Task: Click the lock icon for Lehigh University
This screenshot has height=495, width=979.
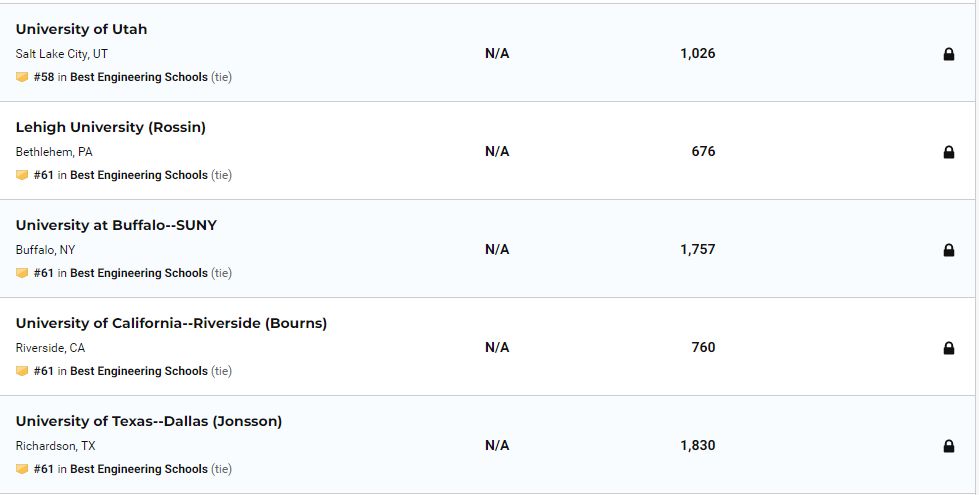Action: coord(949,152)
